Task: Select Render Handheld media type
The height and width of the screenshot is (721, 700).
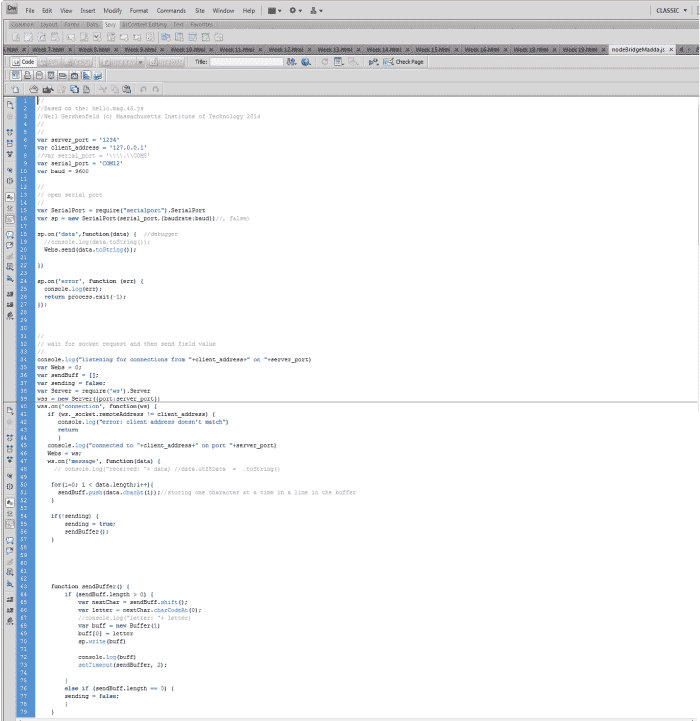Action: pyautogui.click(x=39, y=75)
